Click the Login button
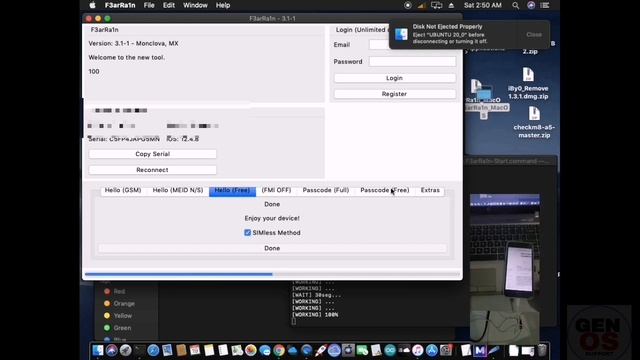 pos(395,78)
